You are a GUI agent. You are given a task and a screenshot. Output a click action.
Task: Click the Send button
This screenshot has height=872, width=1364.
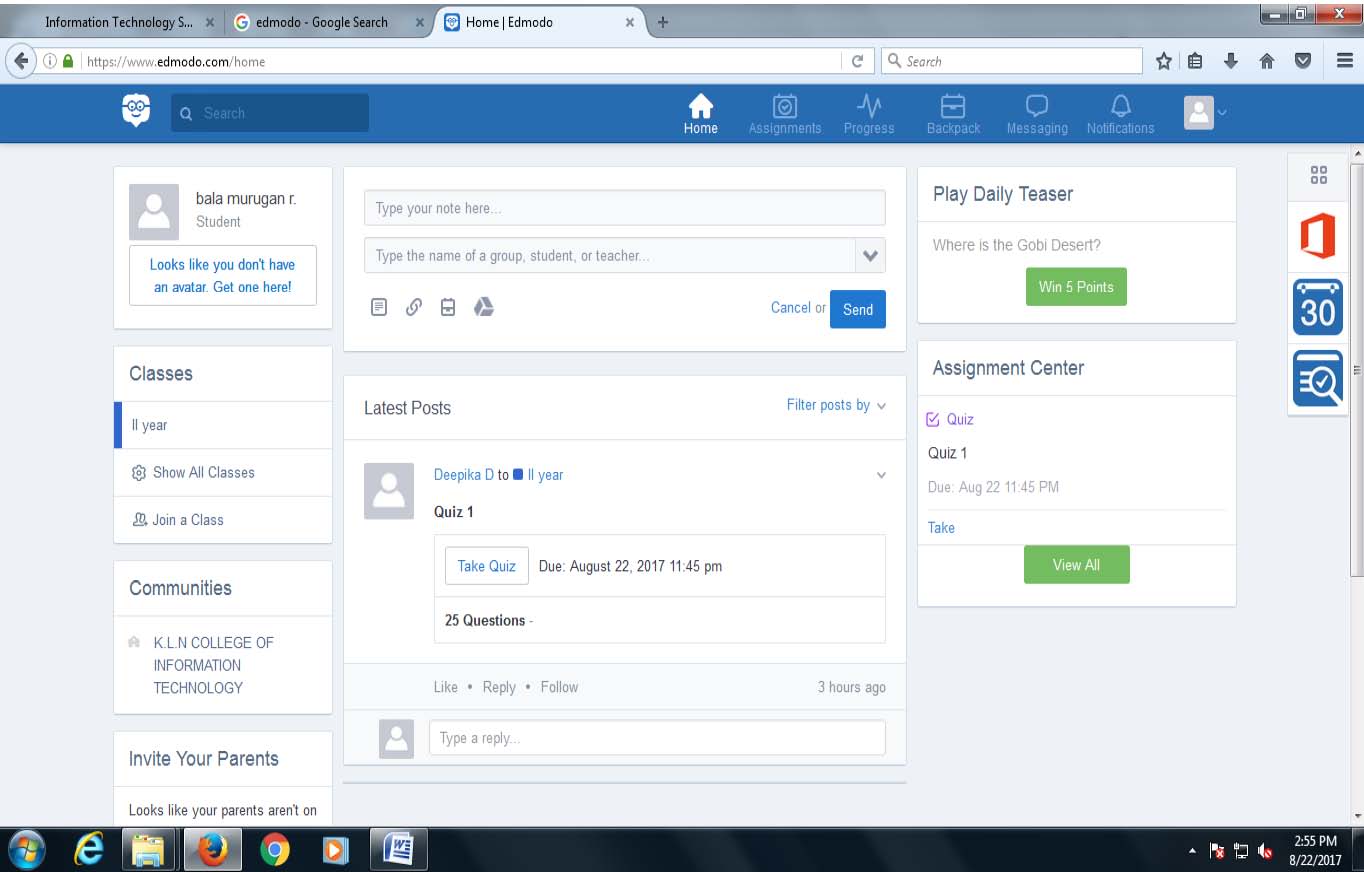coord(858,309)
